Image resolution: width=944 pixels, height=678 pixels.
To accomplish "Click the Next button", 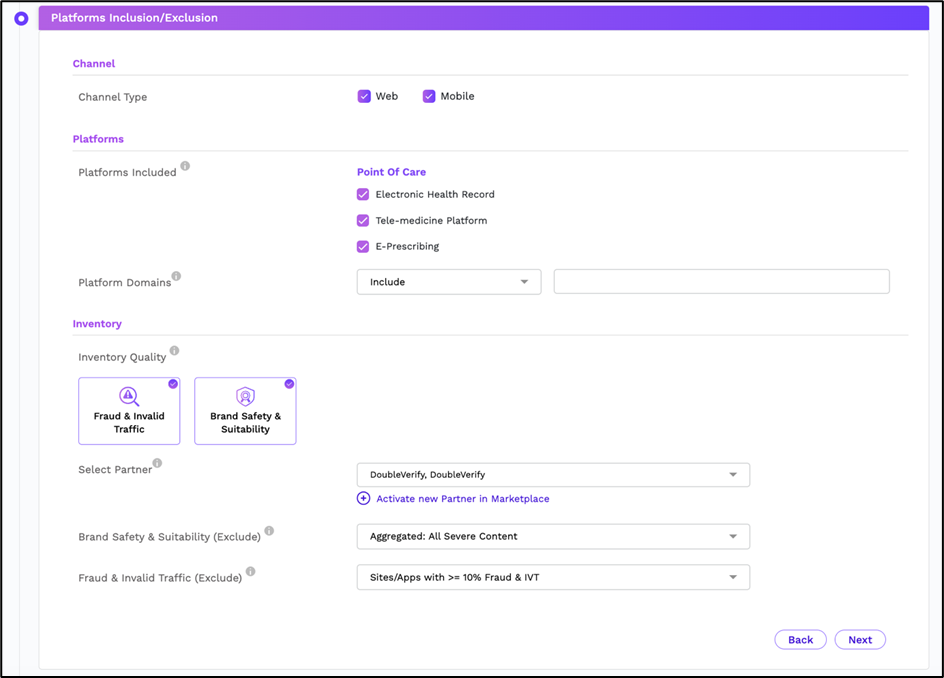I will 860,639.
